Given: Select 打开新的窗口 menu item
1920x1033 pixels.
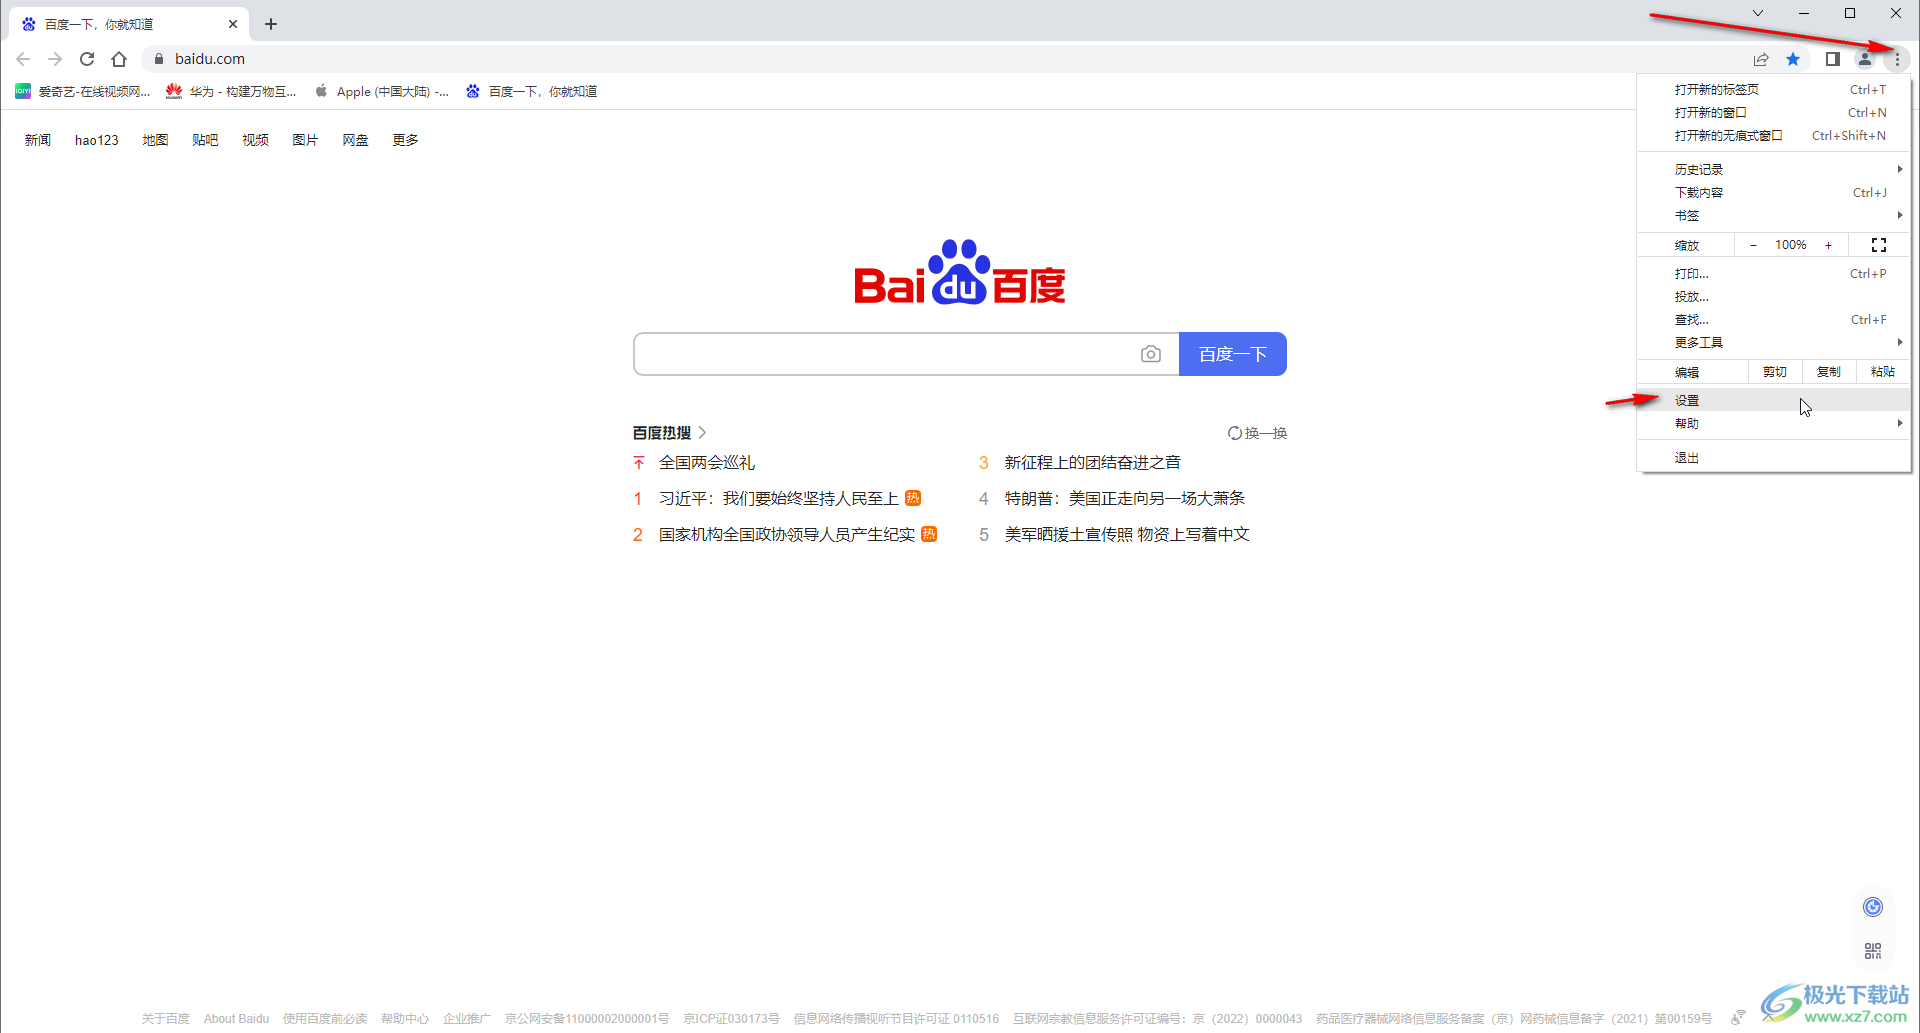Looking at the screenshot, I should [1774, 113].
